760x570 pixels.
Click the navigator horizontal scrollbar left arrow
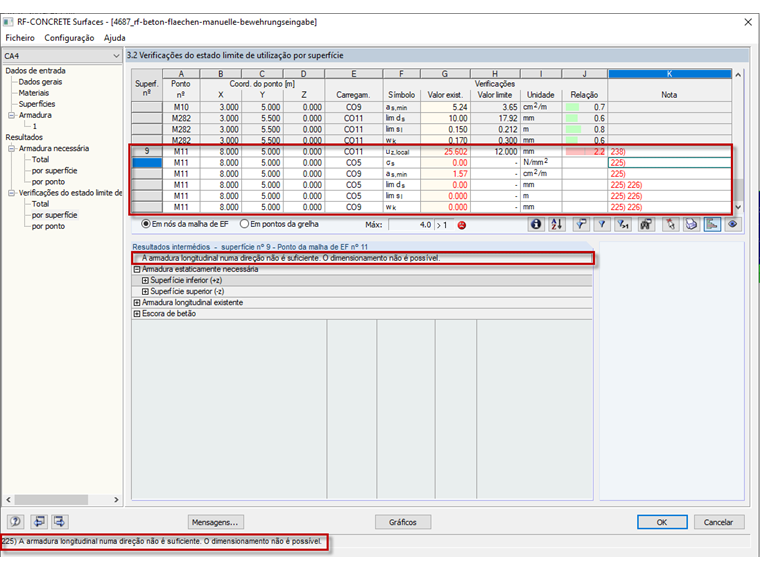(8, 499)
